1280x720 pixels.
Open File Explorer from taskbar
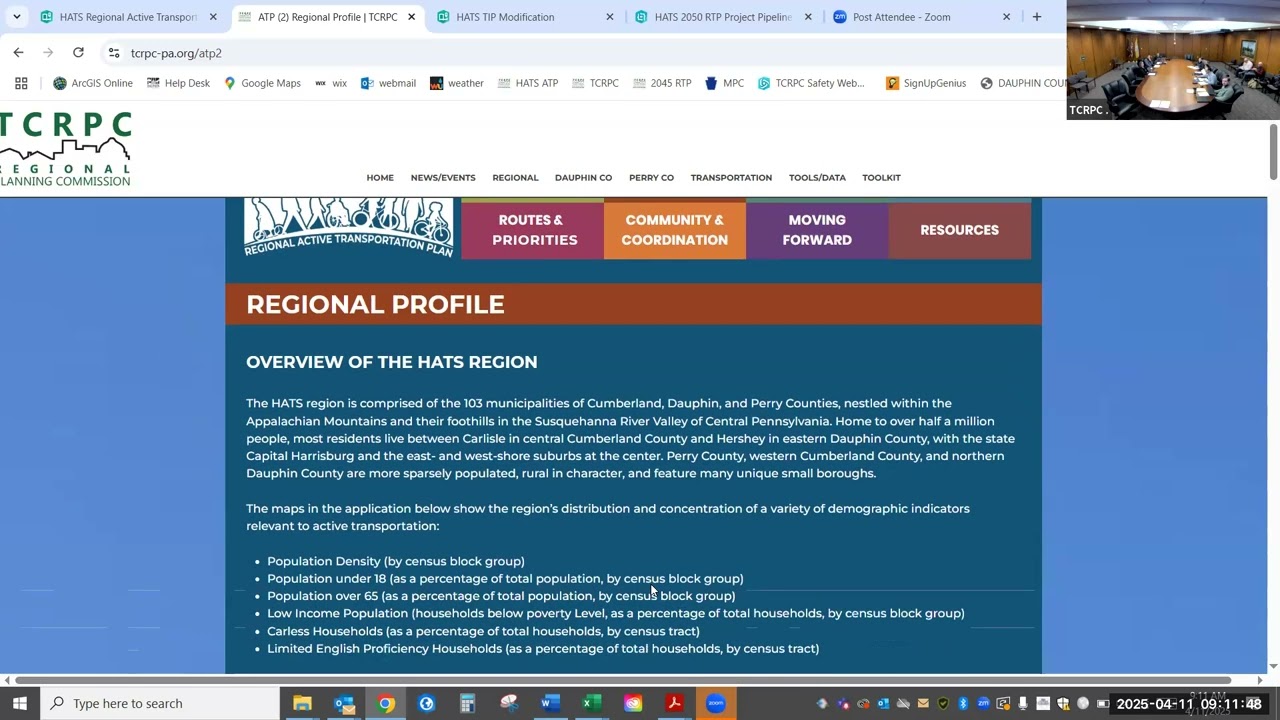coord(302,703)
